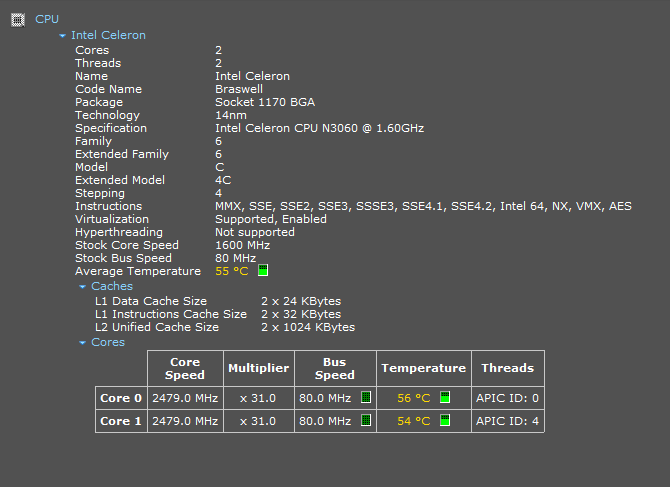The height and width of the screenshot is (487, 670).
Task: Click Supported, Enabled virtualization value
Action: (x=271, y=219)
